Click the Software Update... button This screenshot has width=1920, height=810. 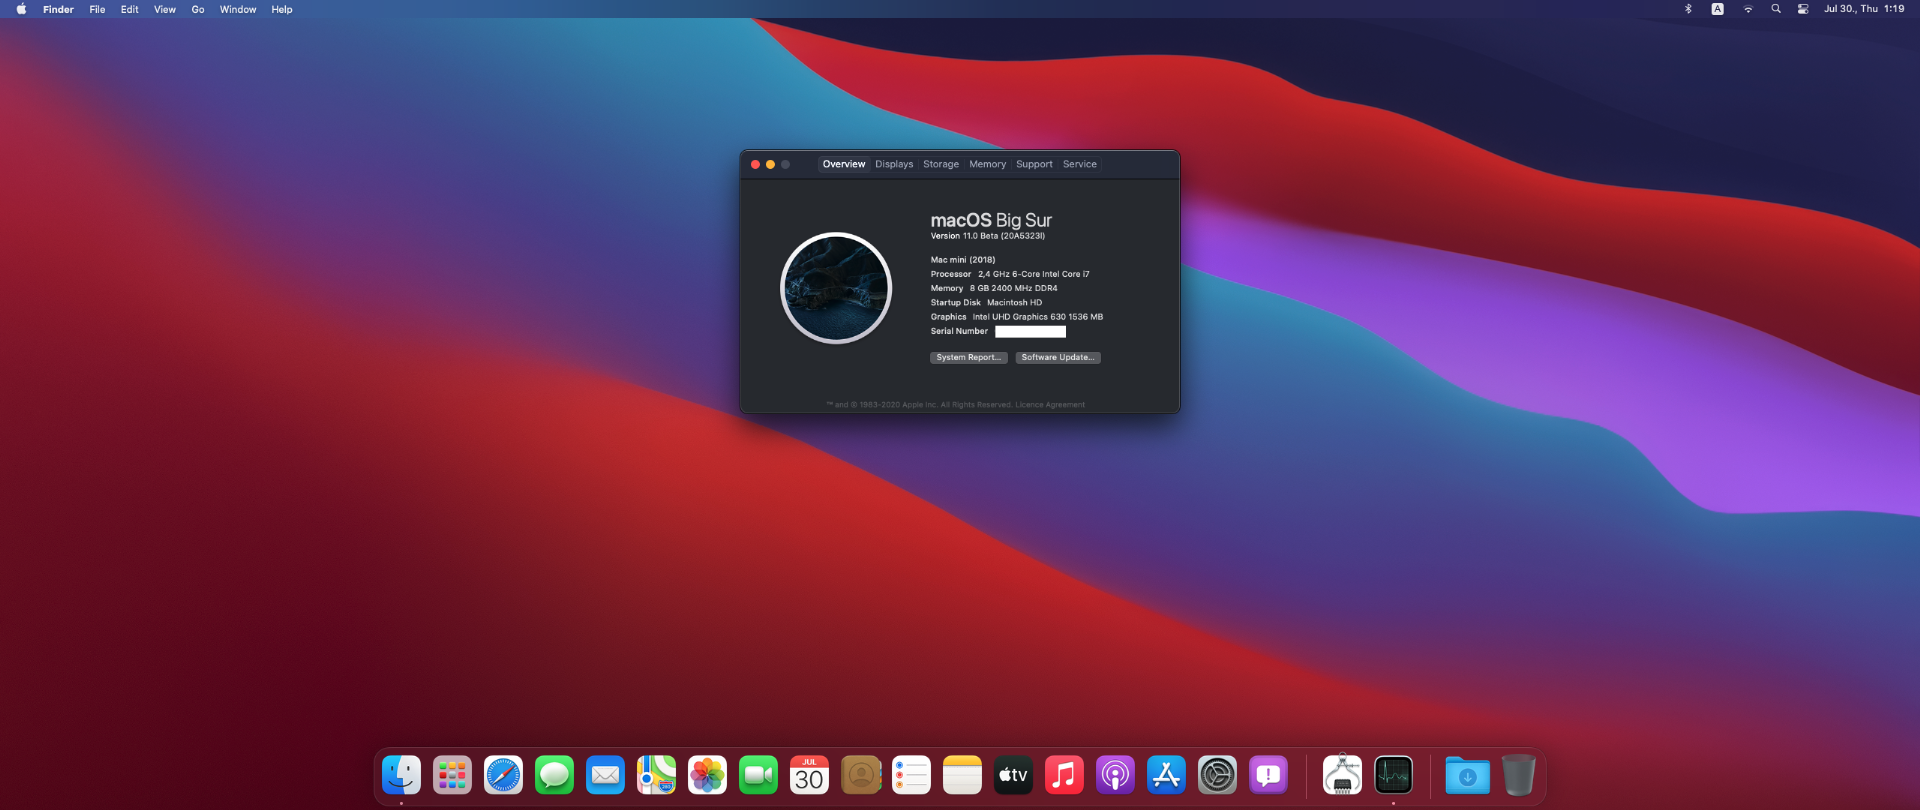(1058, 357)
